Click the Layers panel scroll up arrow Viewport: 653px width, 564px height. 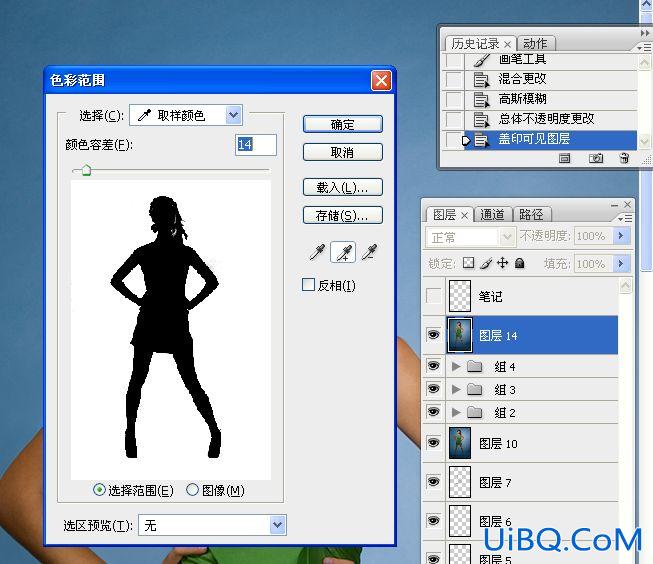[626, 286]
